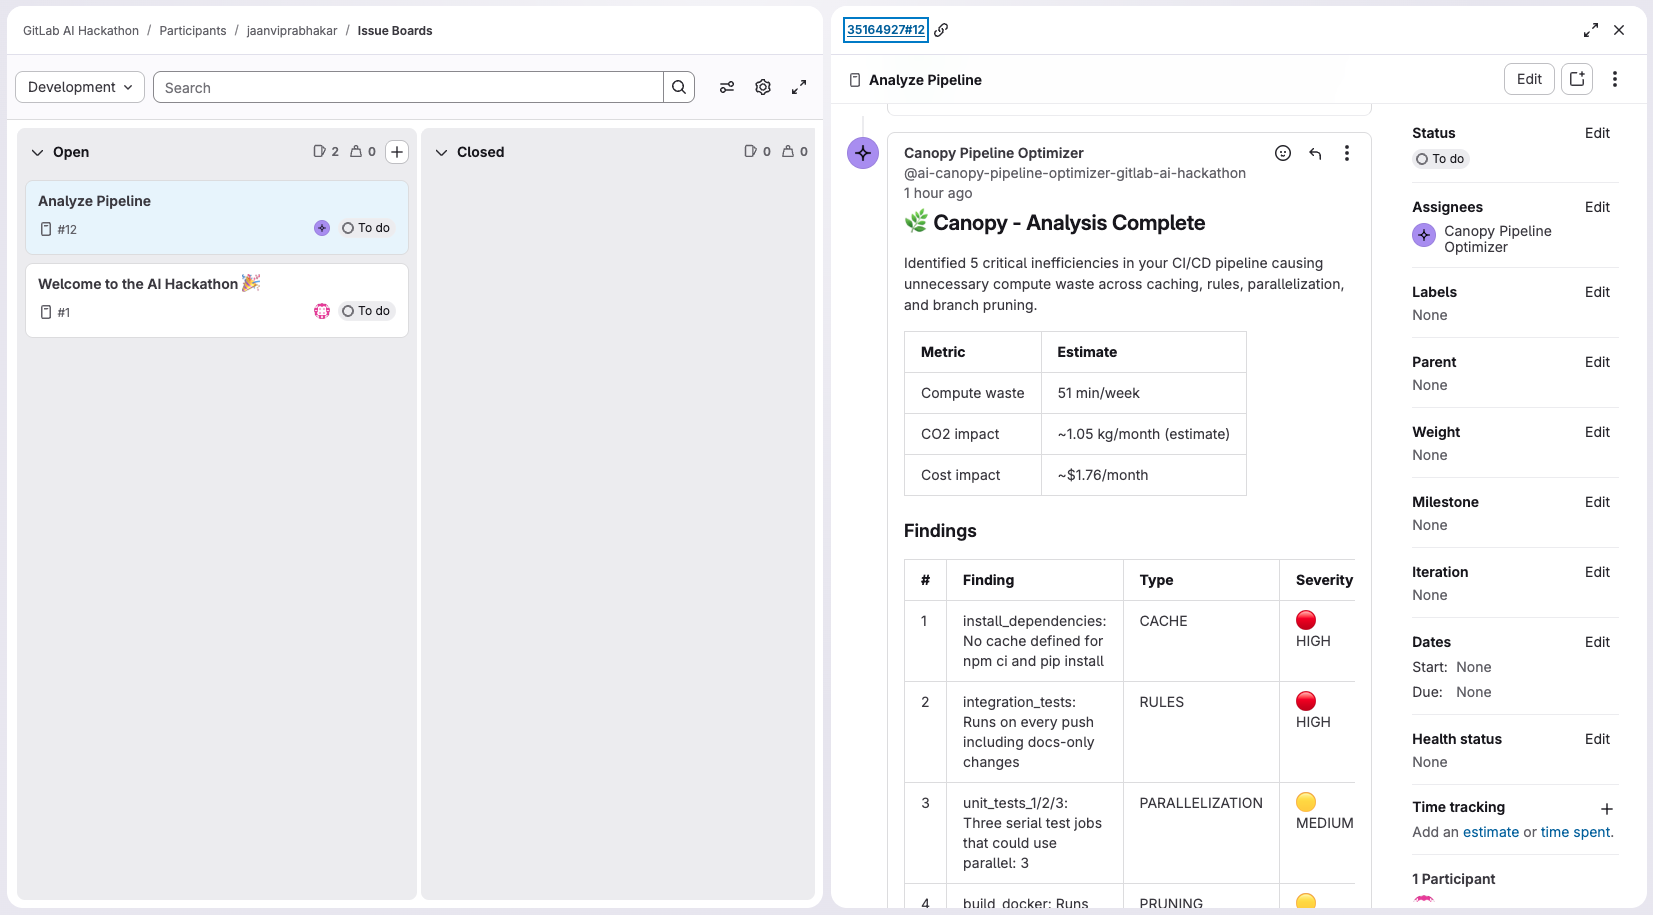Edit the Labels field
The width and height of the screenshot is (1653, 915).
coord(1597,292)
